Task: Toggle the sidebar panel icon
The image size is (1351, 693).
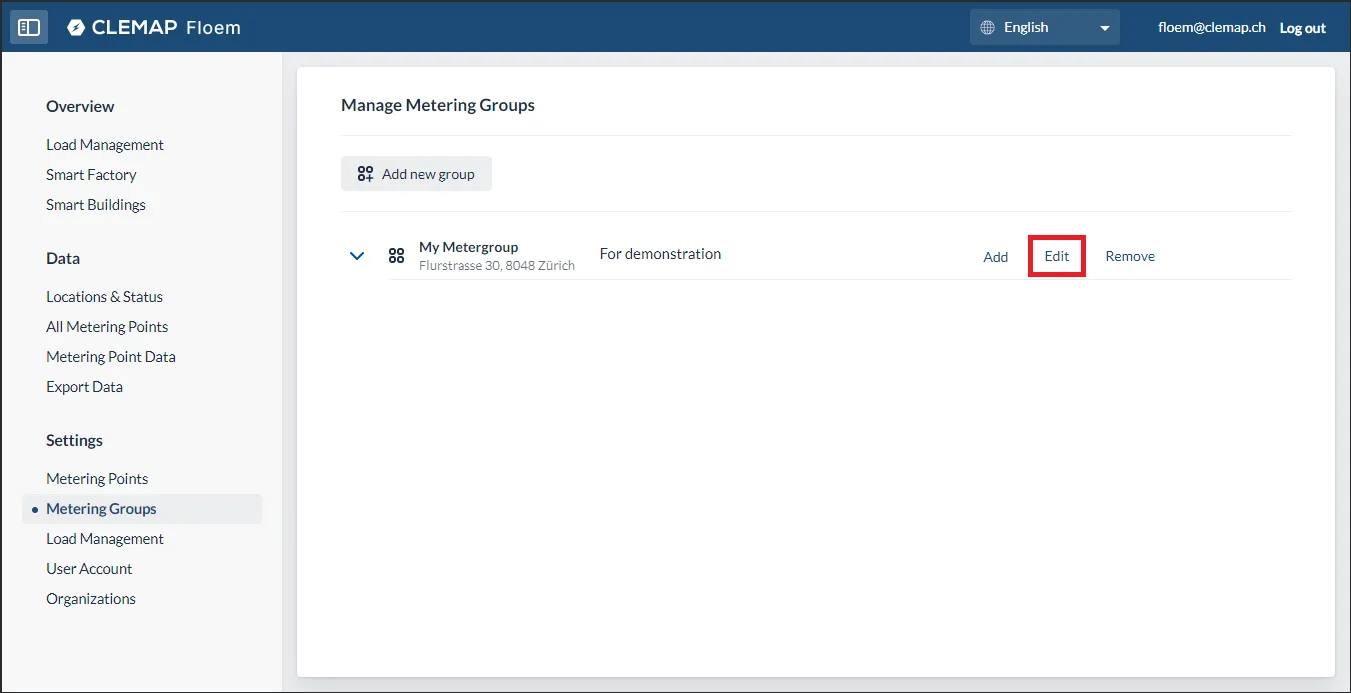Action: (29, 27)
